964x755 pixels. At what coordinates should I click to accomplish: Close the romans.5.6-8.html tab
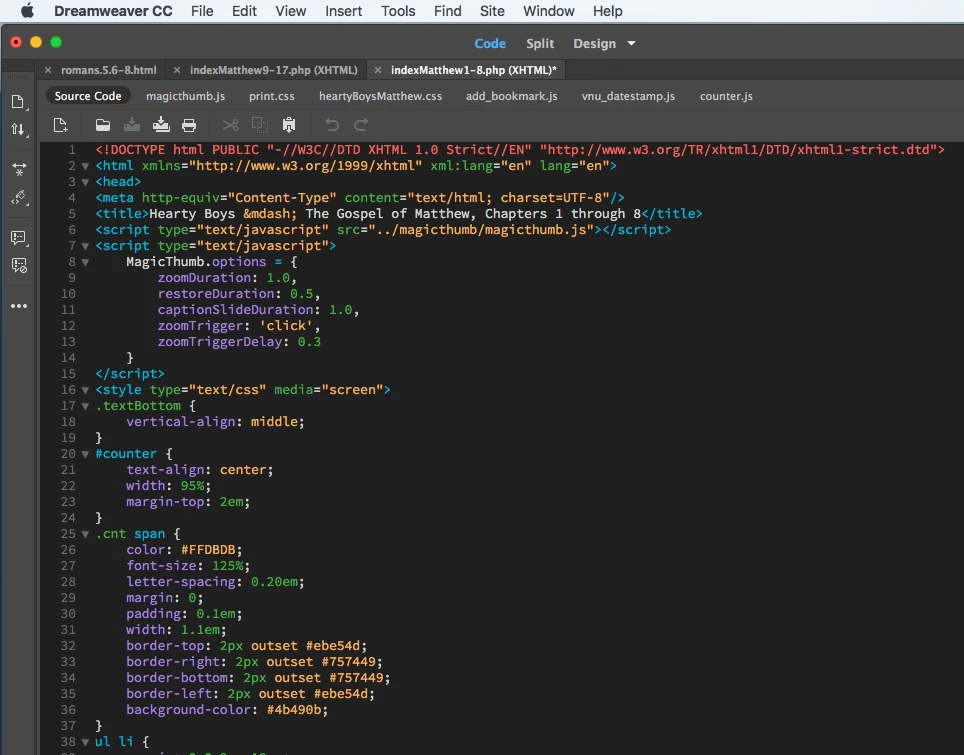(47, 70)
